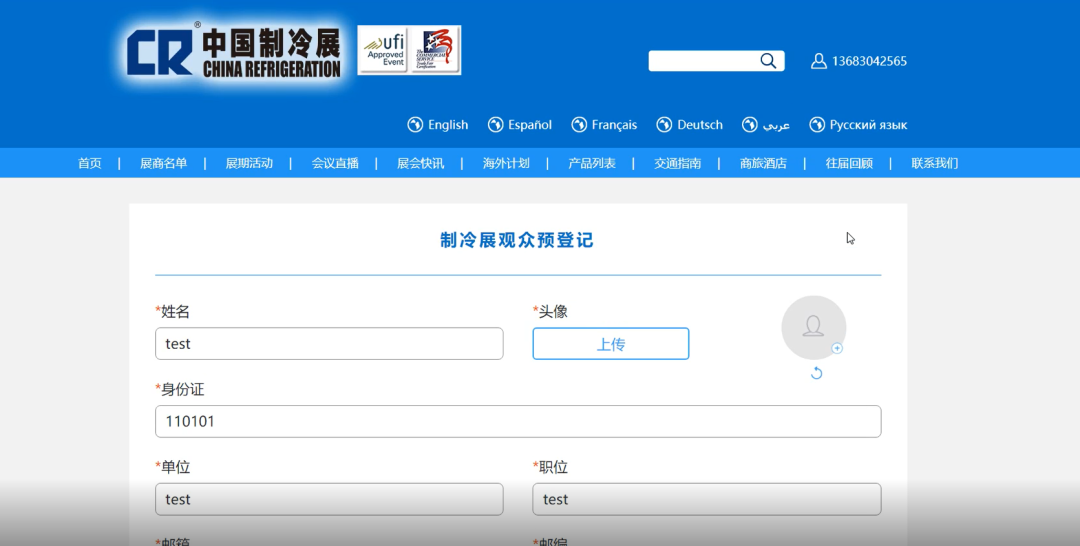Open 交通指南 navigation item
This screenshot has height=546, width=1080.
(x=677, y=163)
